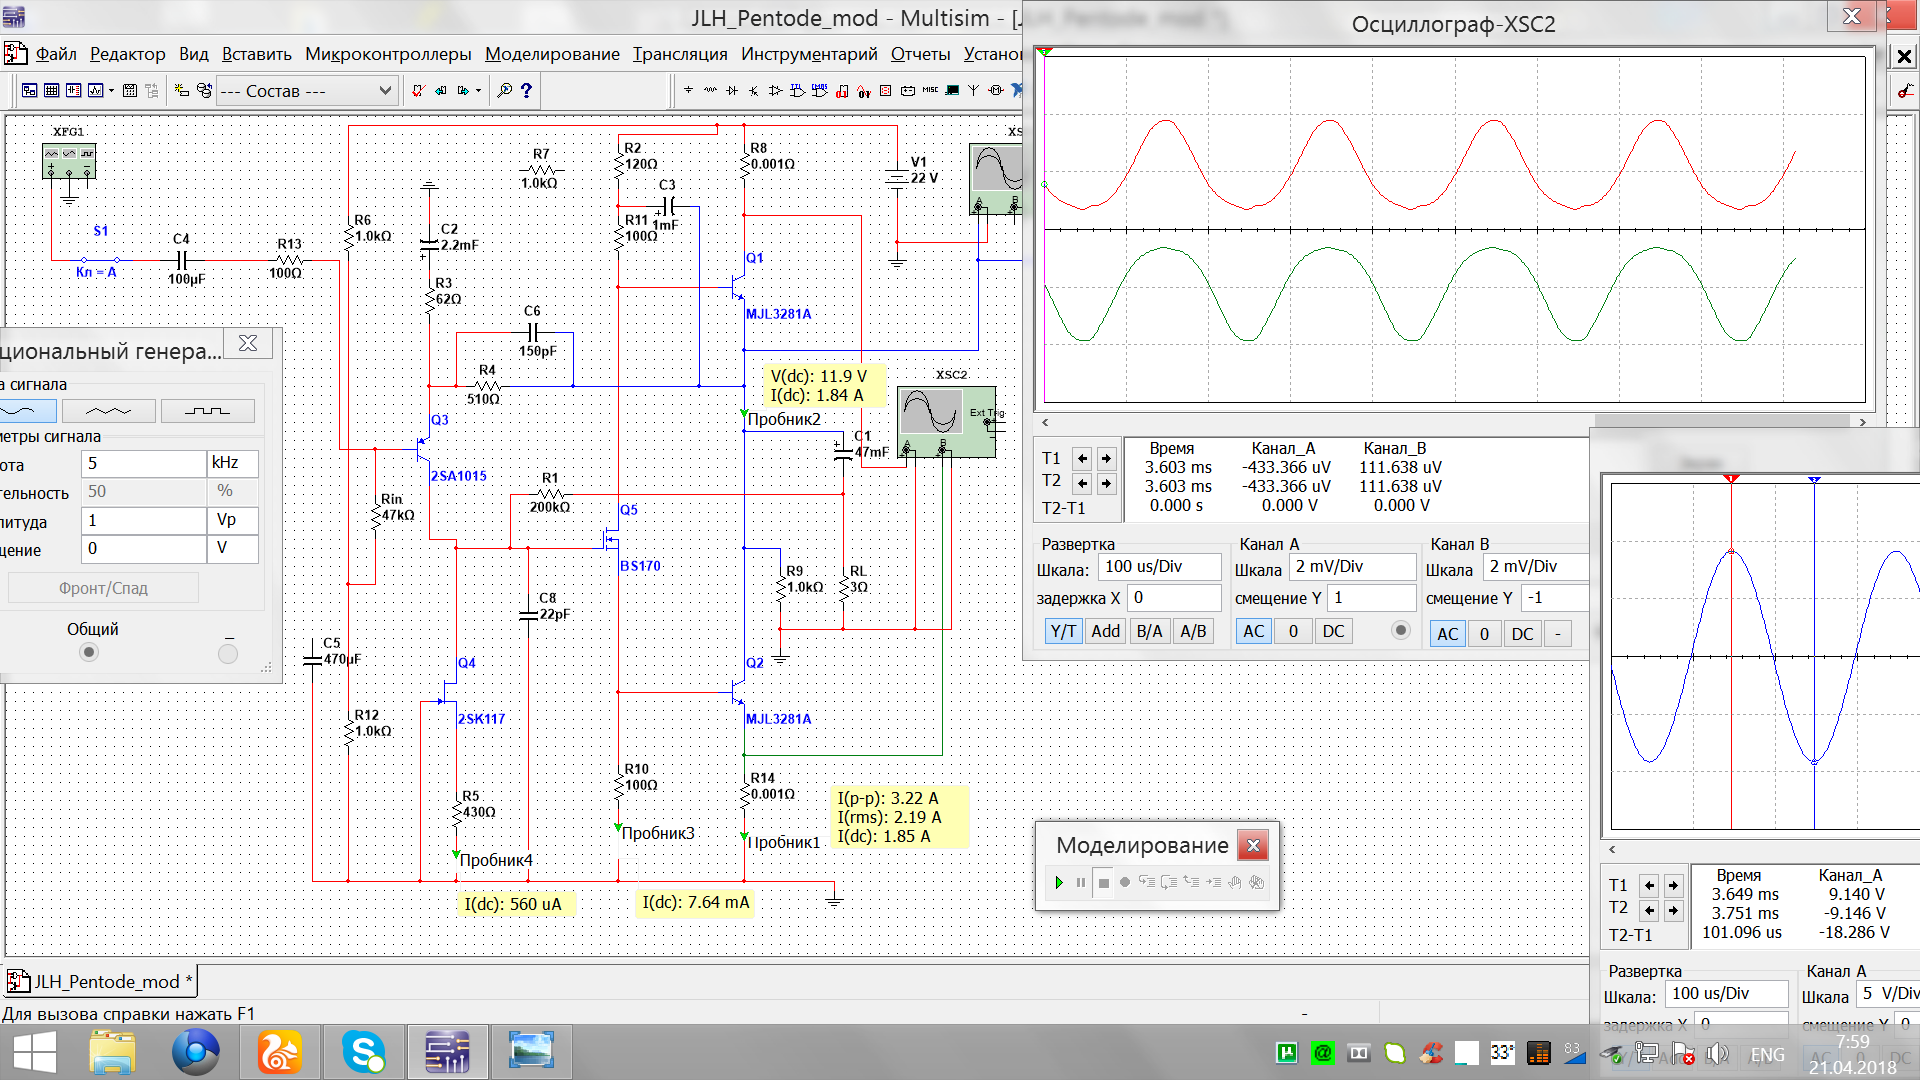1920x1080 pixels.
Task: Set Channel B coupling to AC
Action: pos(1447,633)
